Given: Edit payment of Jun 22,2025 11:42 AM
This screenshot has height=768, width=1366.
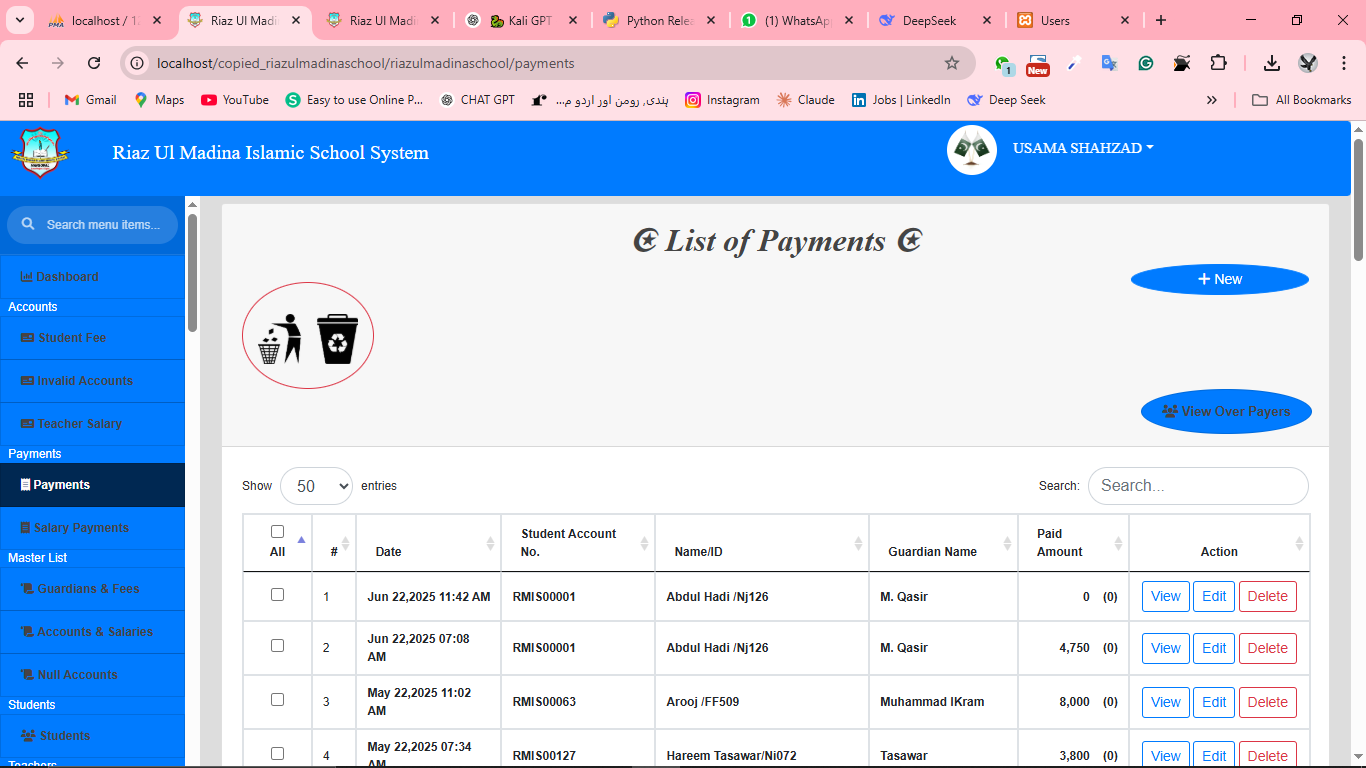Looking at the screenshot, I should [x=1214, y=596].
